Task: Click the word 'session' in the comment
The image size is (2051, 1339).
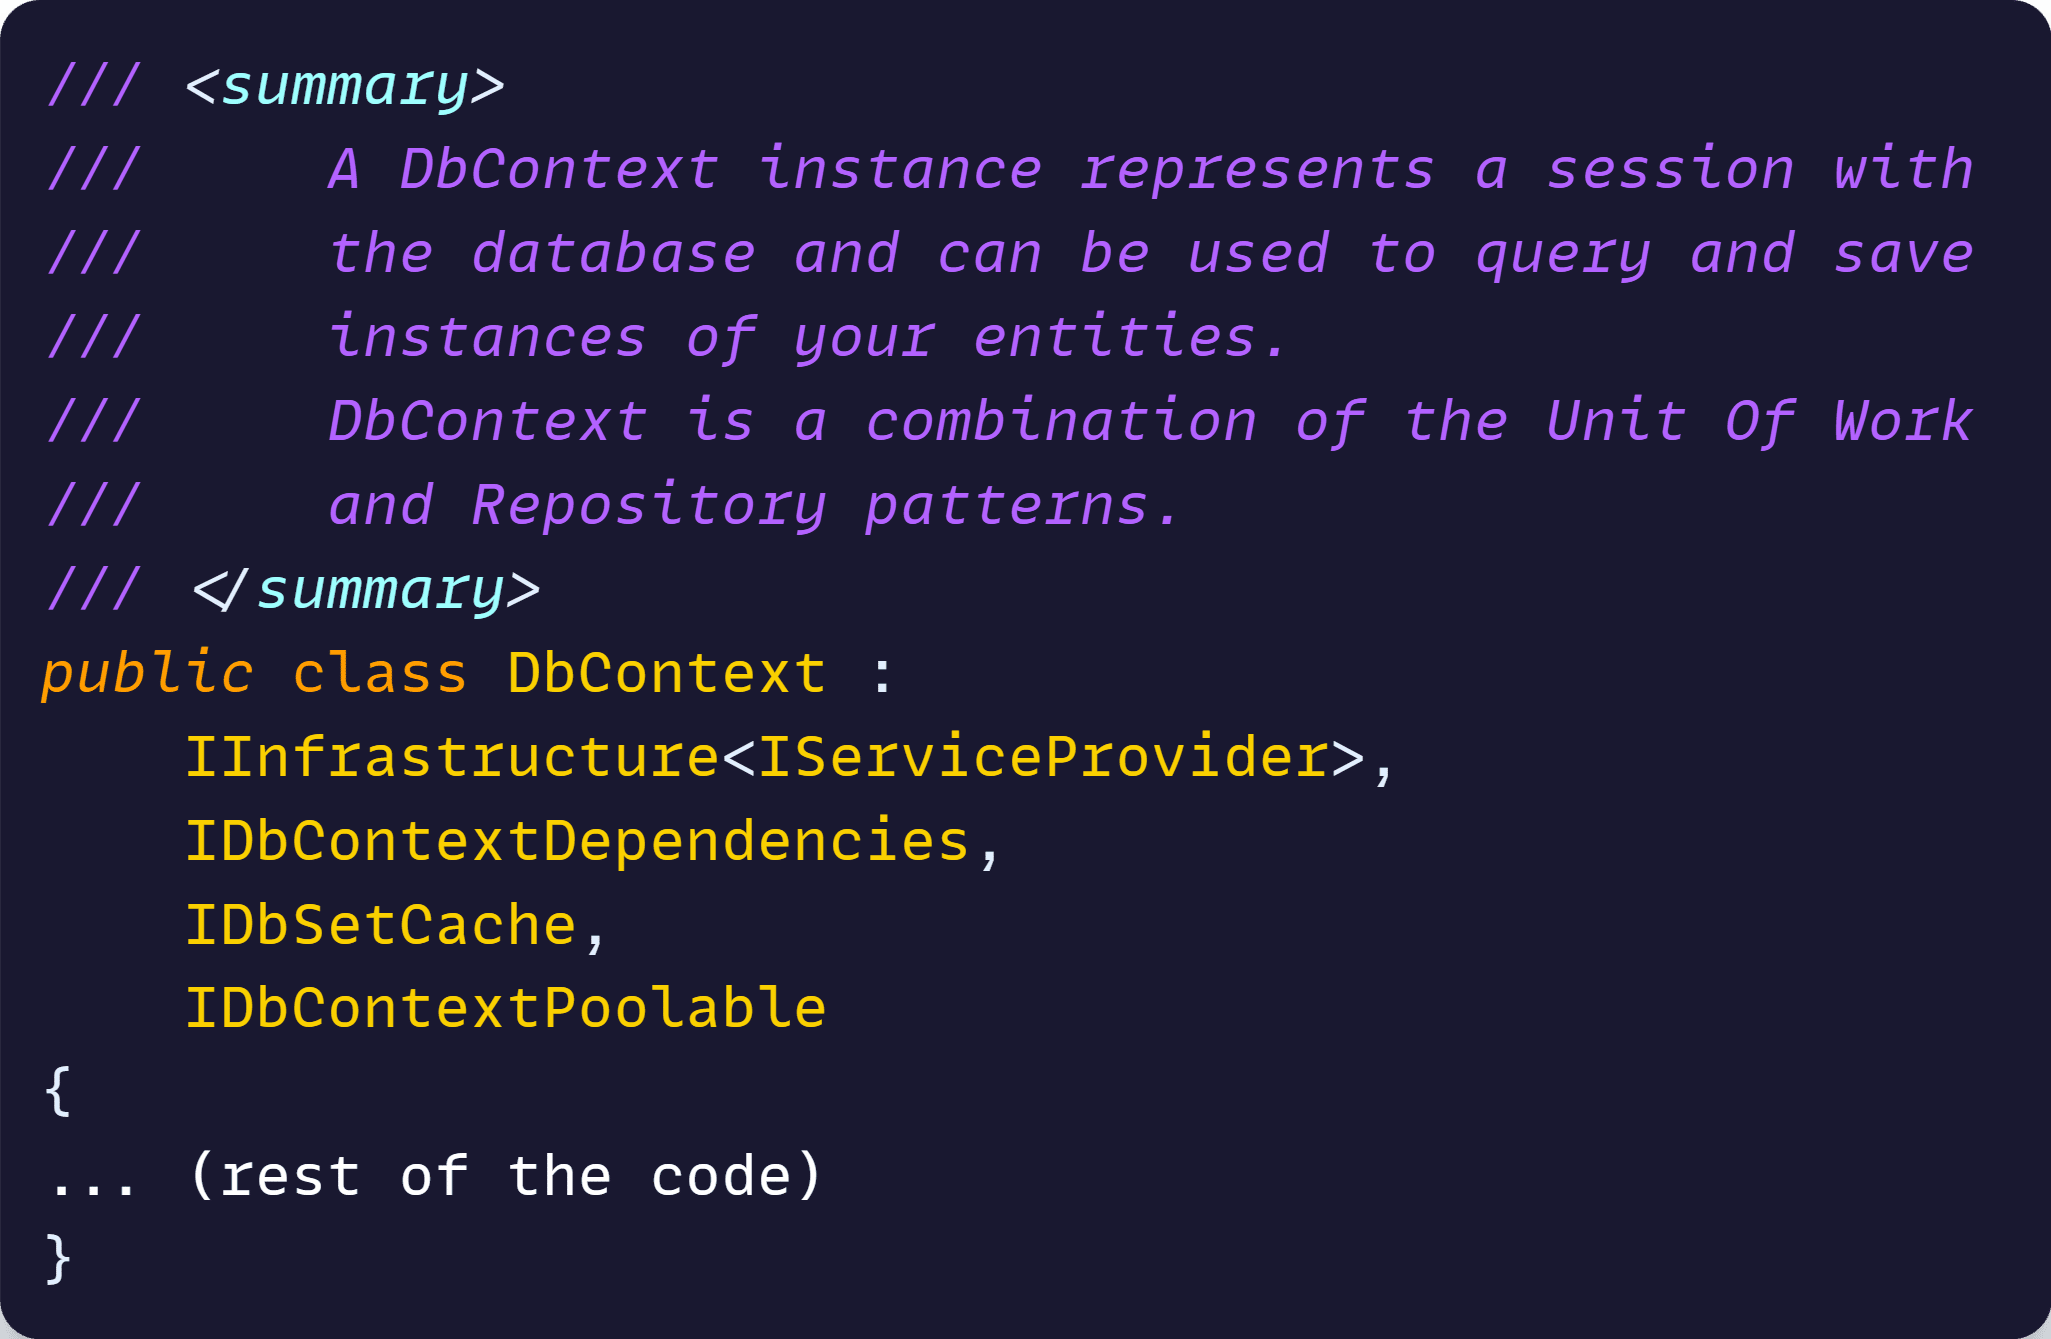Action: tap(1670, 170)
